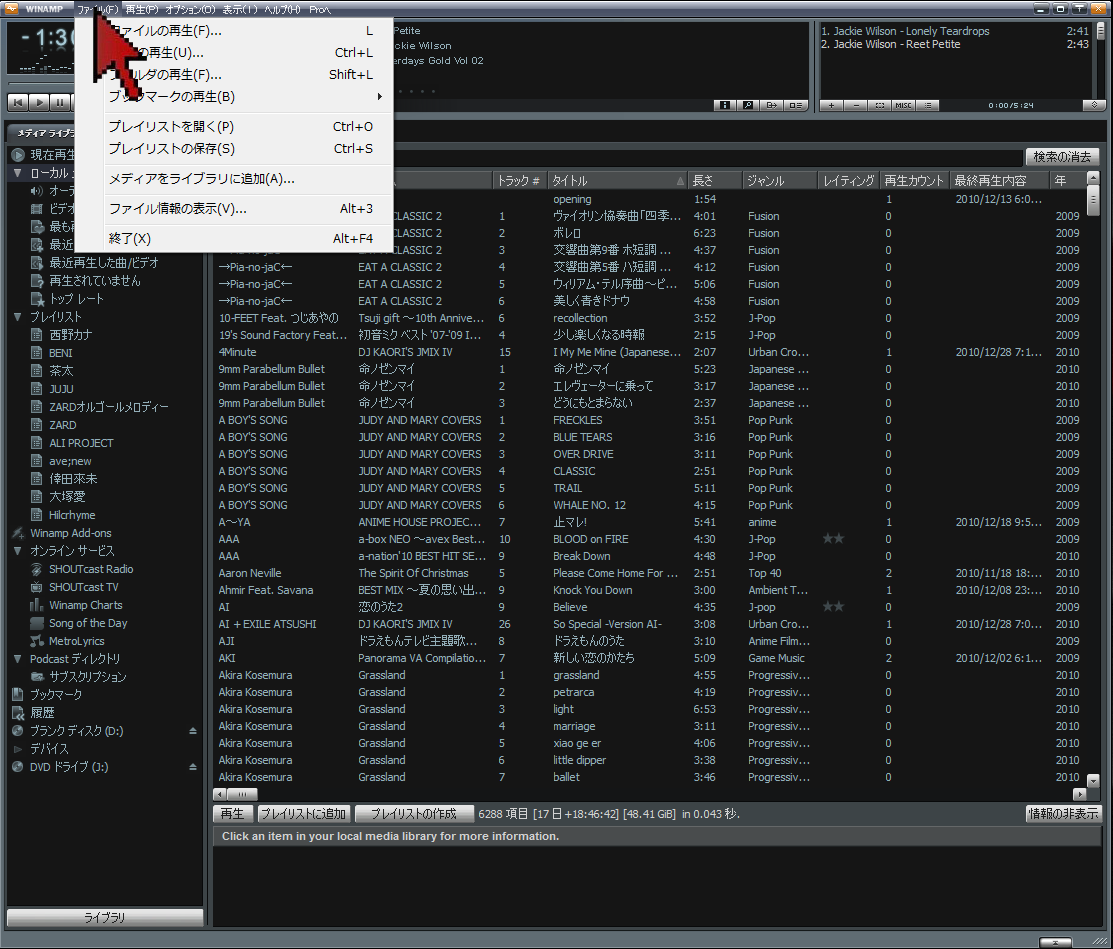Click プレイリストに追加 button
Screen dimensions: 1113x949
coord(304,813)
